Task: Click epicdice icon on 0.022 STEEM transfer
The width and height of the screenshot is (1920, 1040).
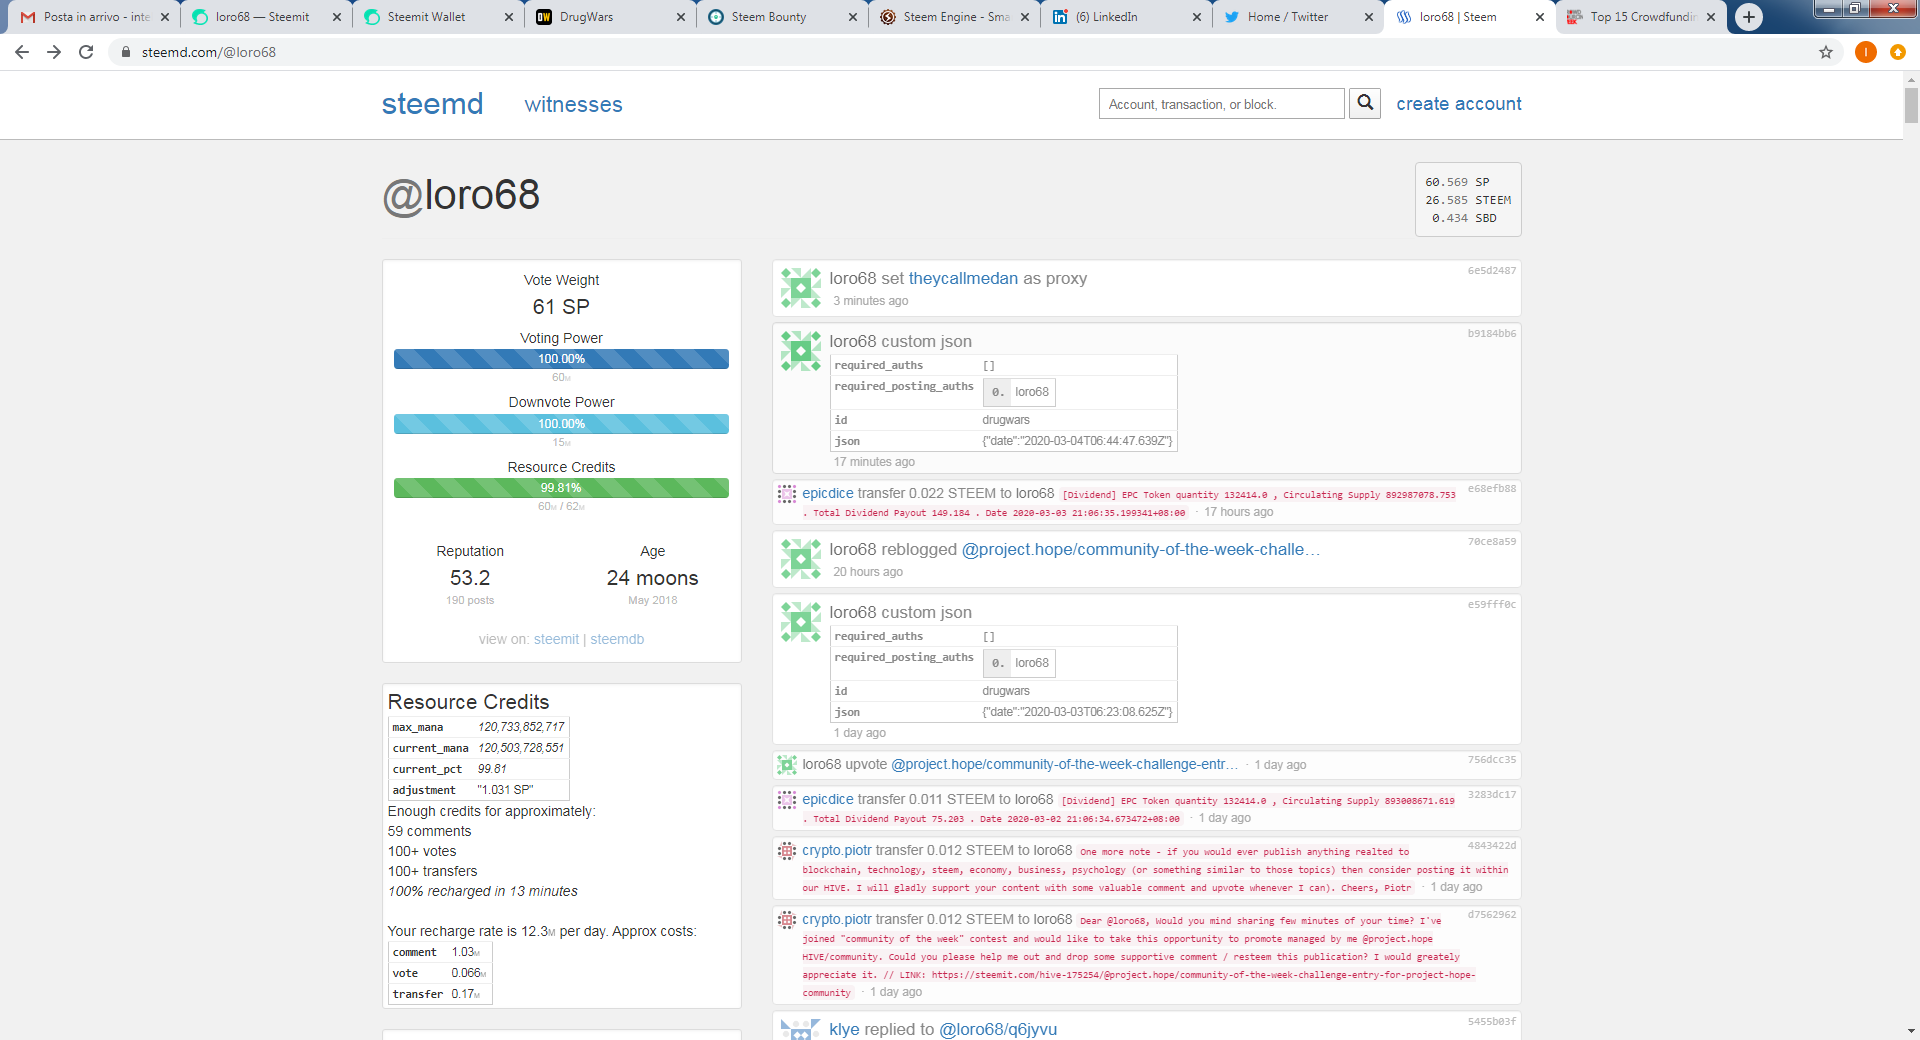Action: pyautogui.click(x=787, y=493)
